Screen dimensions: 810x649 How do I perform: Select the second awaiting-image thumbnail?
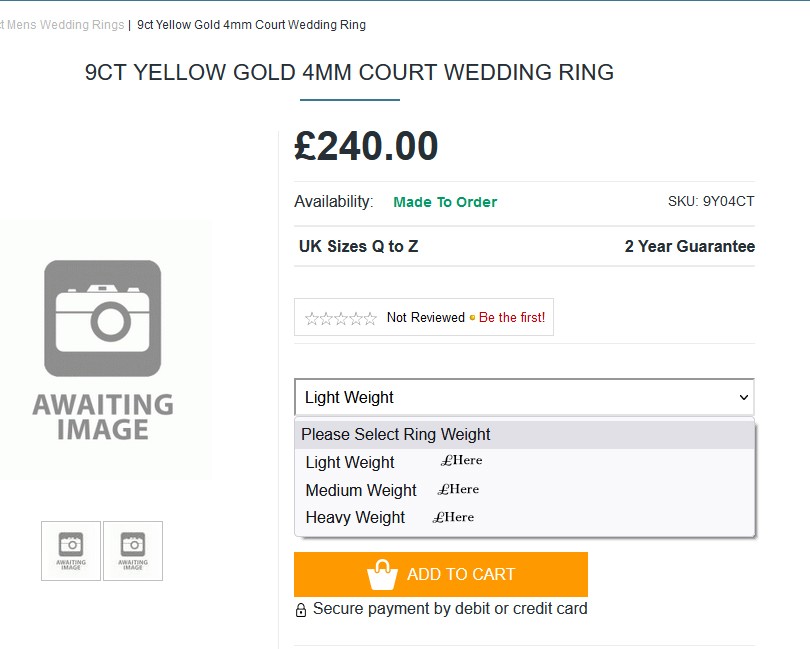click(x=133, y=550)
